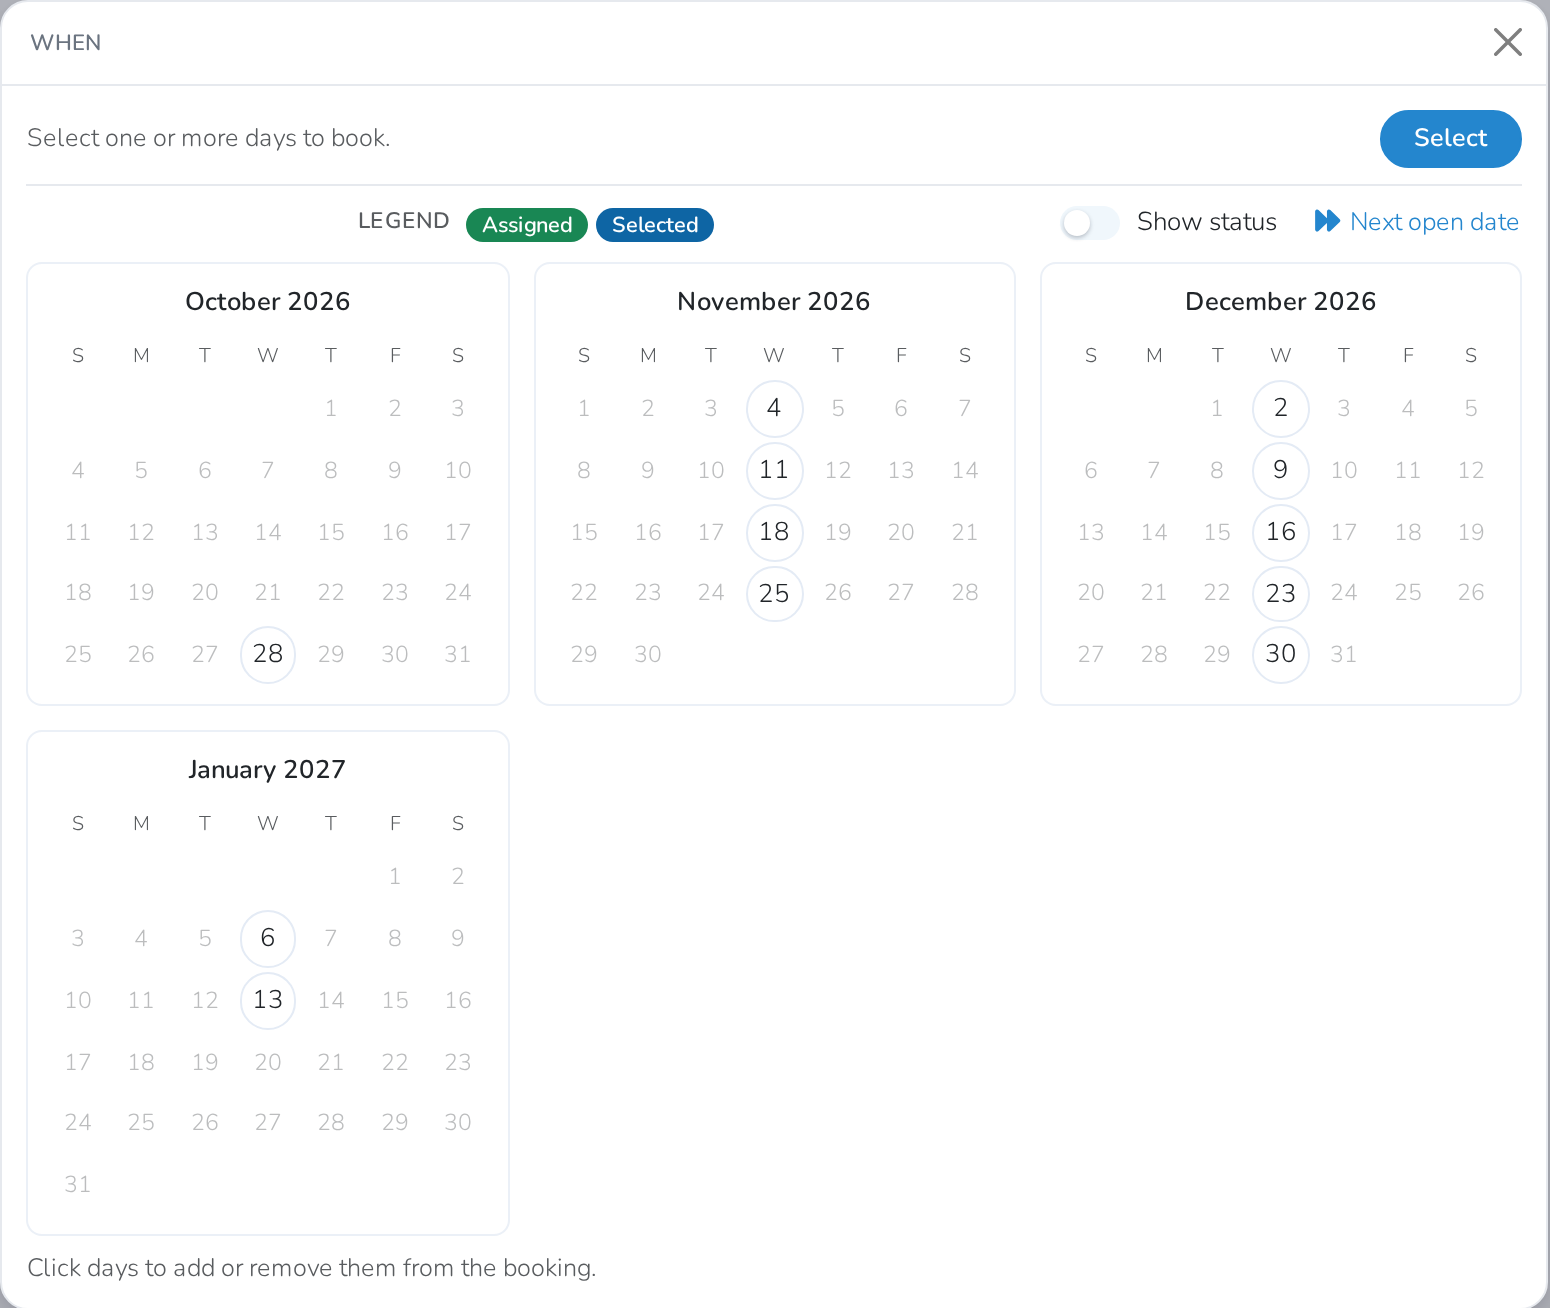Viewport: 1550px width, 1312px height.
Task: Click disabled day 31 in October 2026
Action: (x=458, y=655)
